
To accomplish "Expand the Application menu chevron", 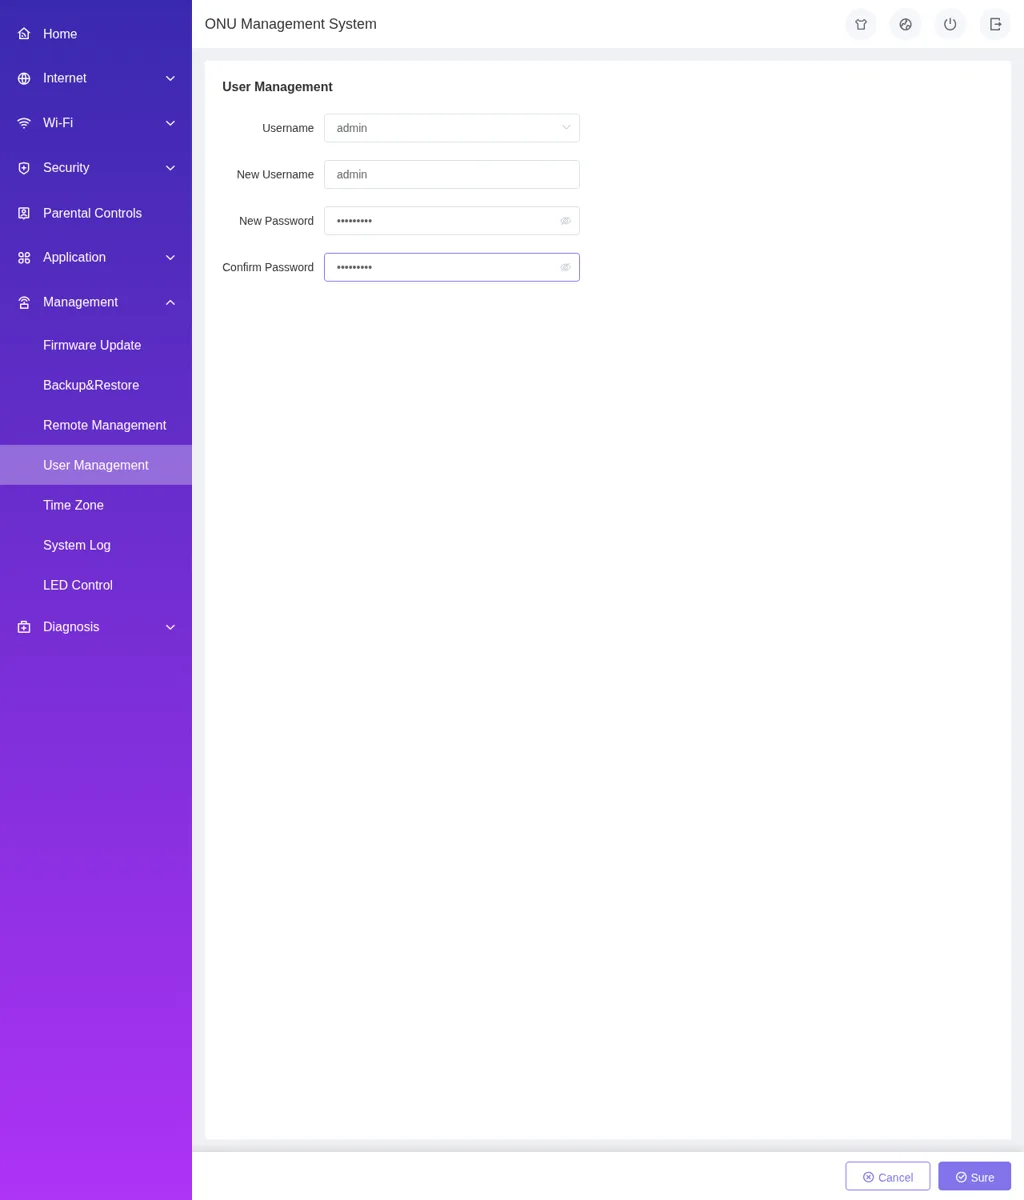I will [x=170, y=257].
